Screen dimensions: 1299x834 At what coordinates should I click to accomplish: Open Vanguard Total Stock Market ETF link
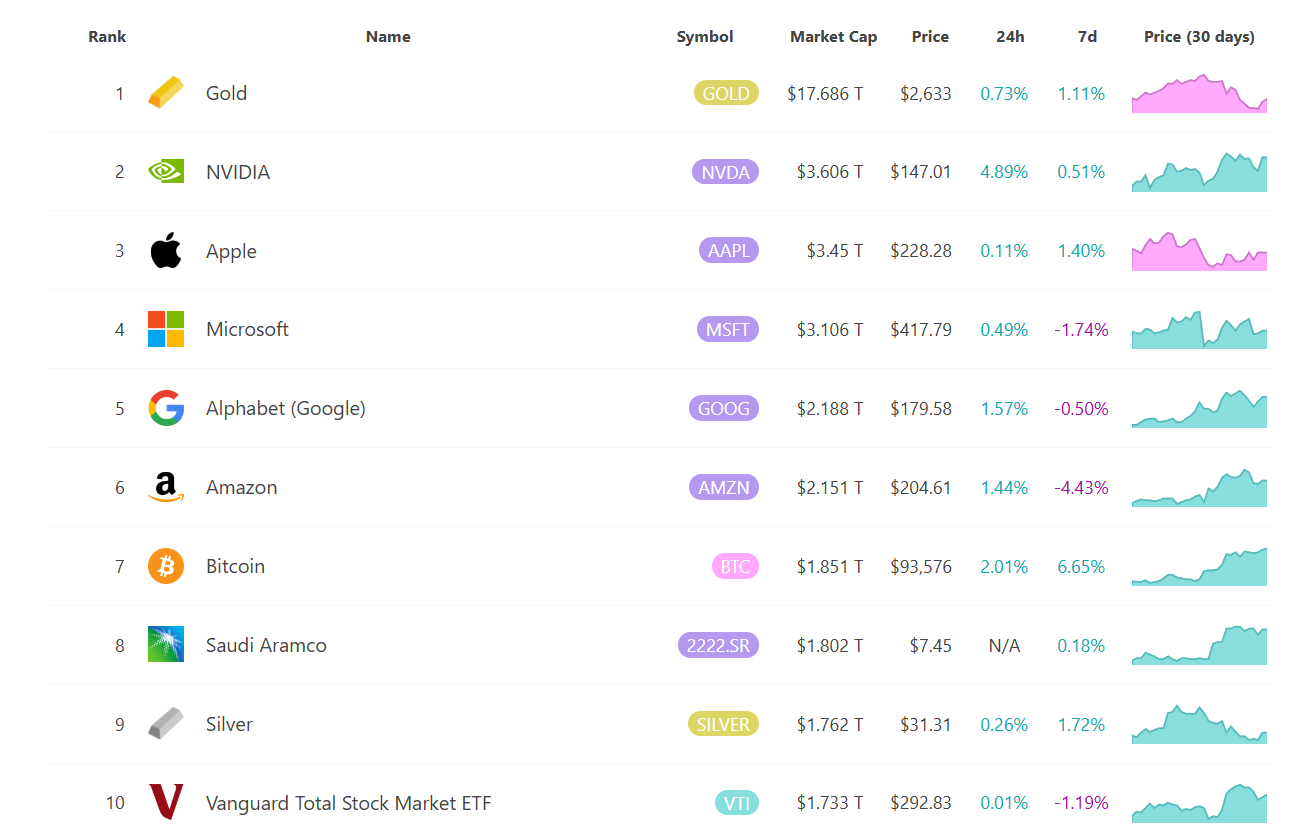point(349,803)
